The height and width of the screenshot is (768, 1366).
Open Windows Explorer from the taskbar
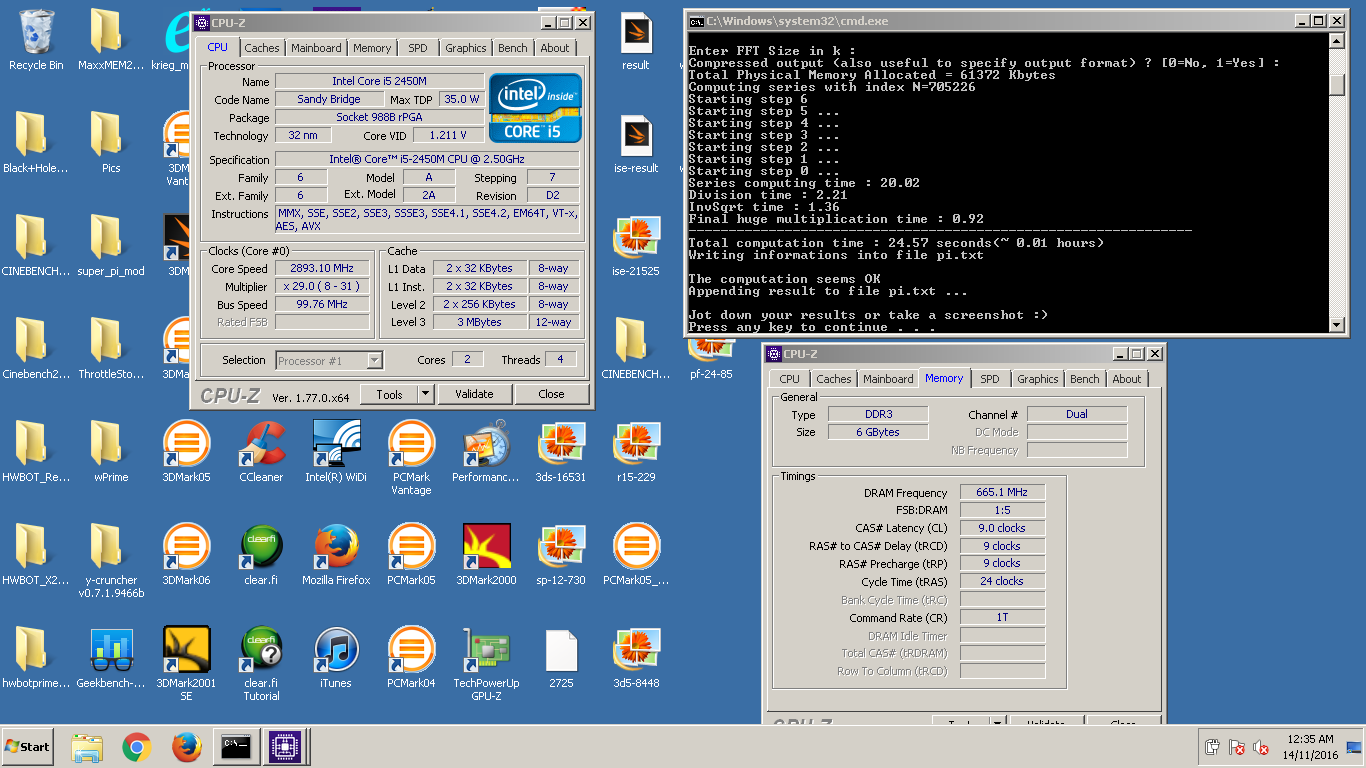[x=87, y=747]
